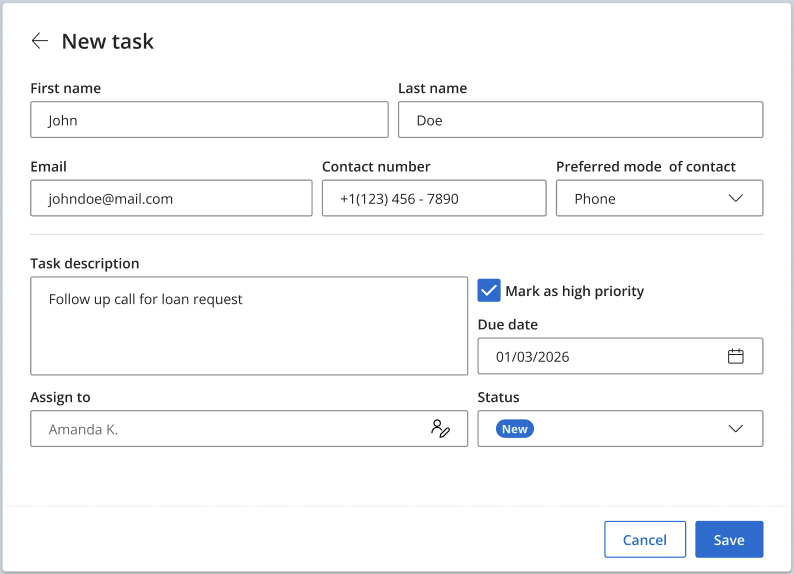Click the First name label
Viewport: 794px width, 574px height.
pos(65,88)
